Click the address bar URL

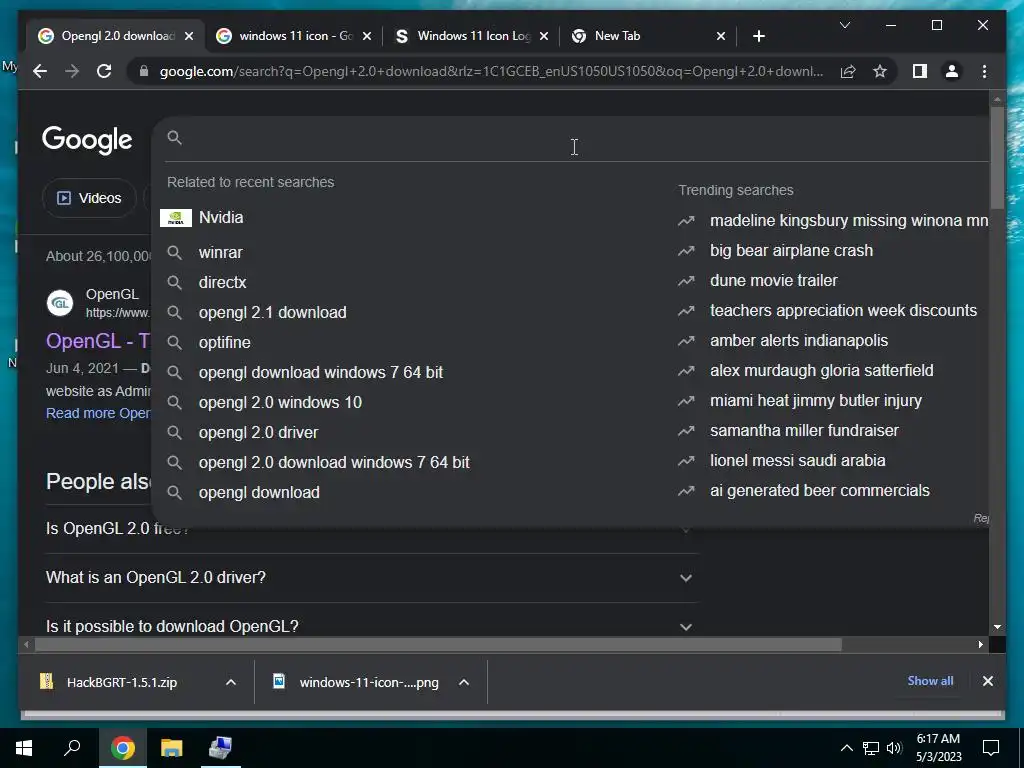(491, 71)
